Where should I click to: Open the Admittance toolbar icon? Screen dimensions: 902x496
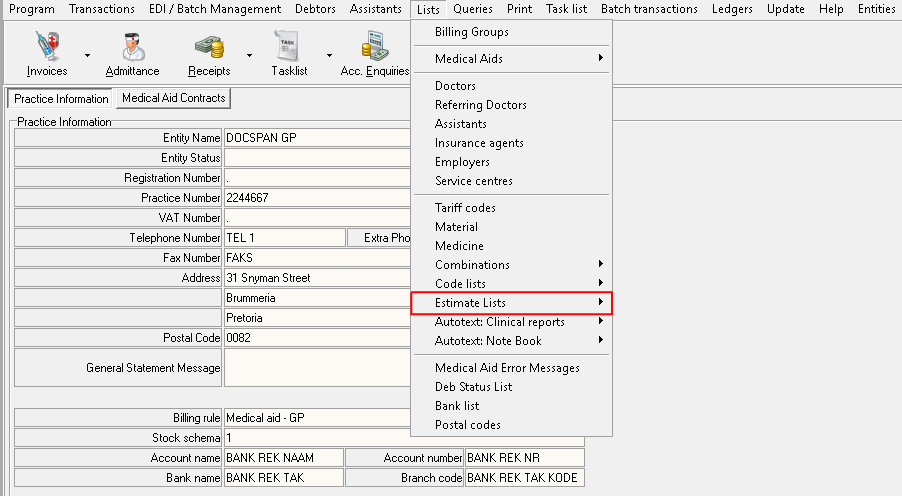pos(132,47)
